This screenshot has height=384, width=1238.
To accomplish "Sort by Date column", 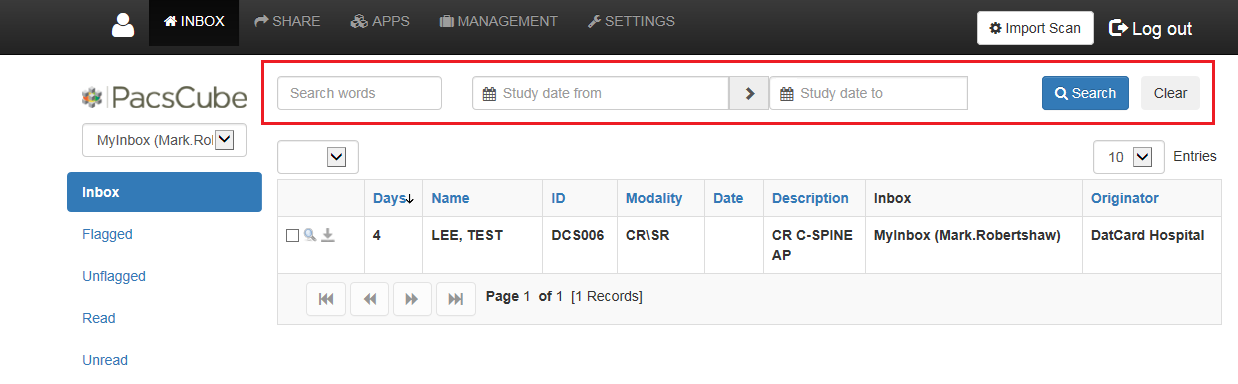I will [x=728, y=198].
